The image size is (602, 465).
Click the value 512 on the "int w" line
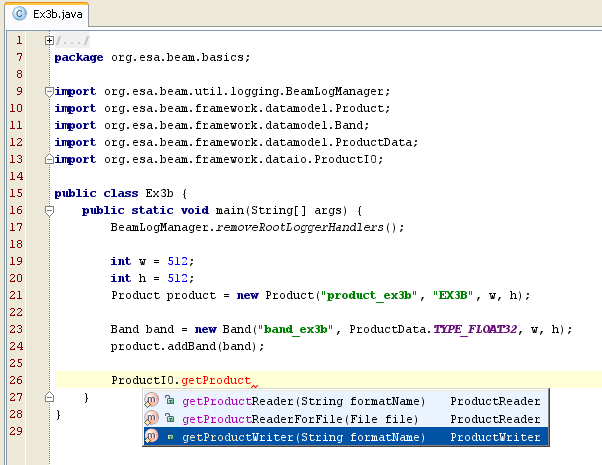click(x=177, y=261)
